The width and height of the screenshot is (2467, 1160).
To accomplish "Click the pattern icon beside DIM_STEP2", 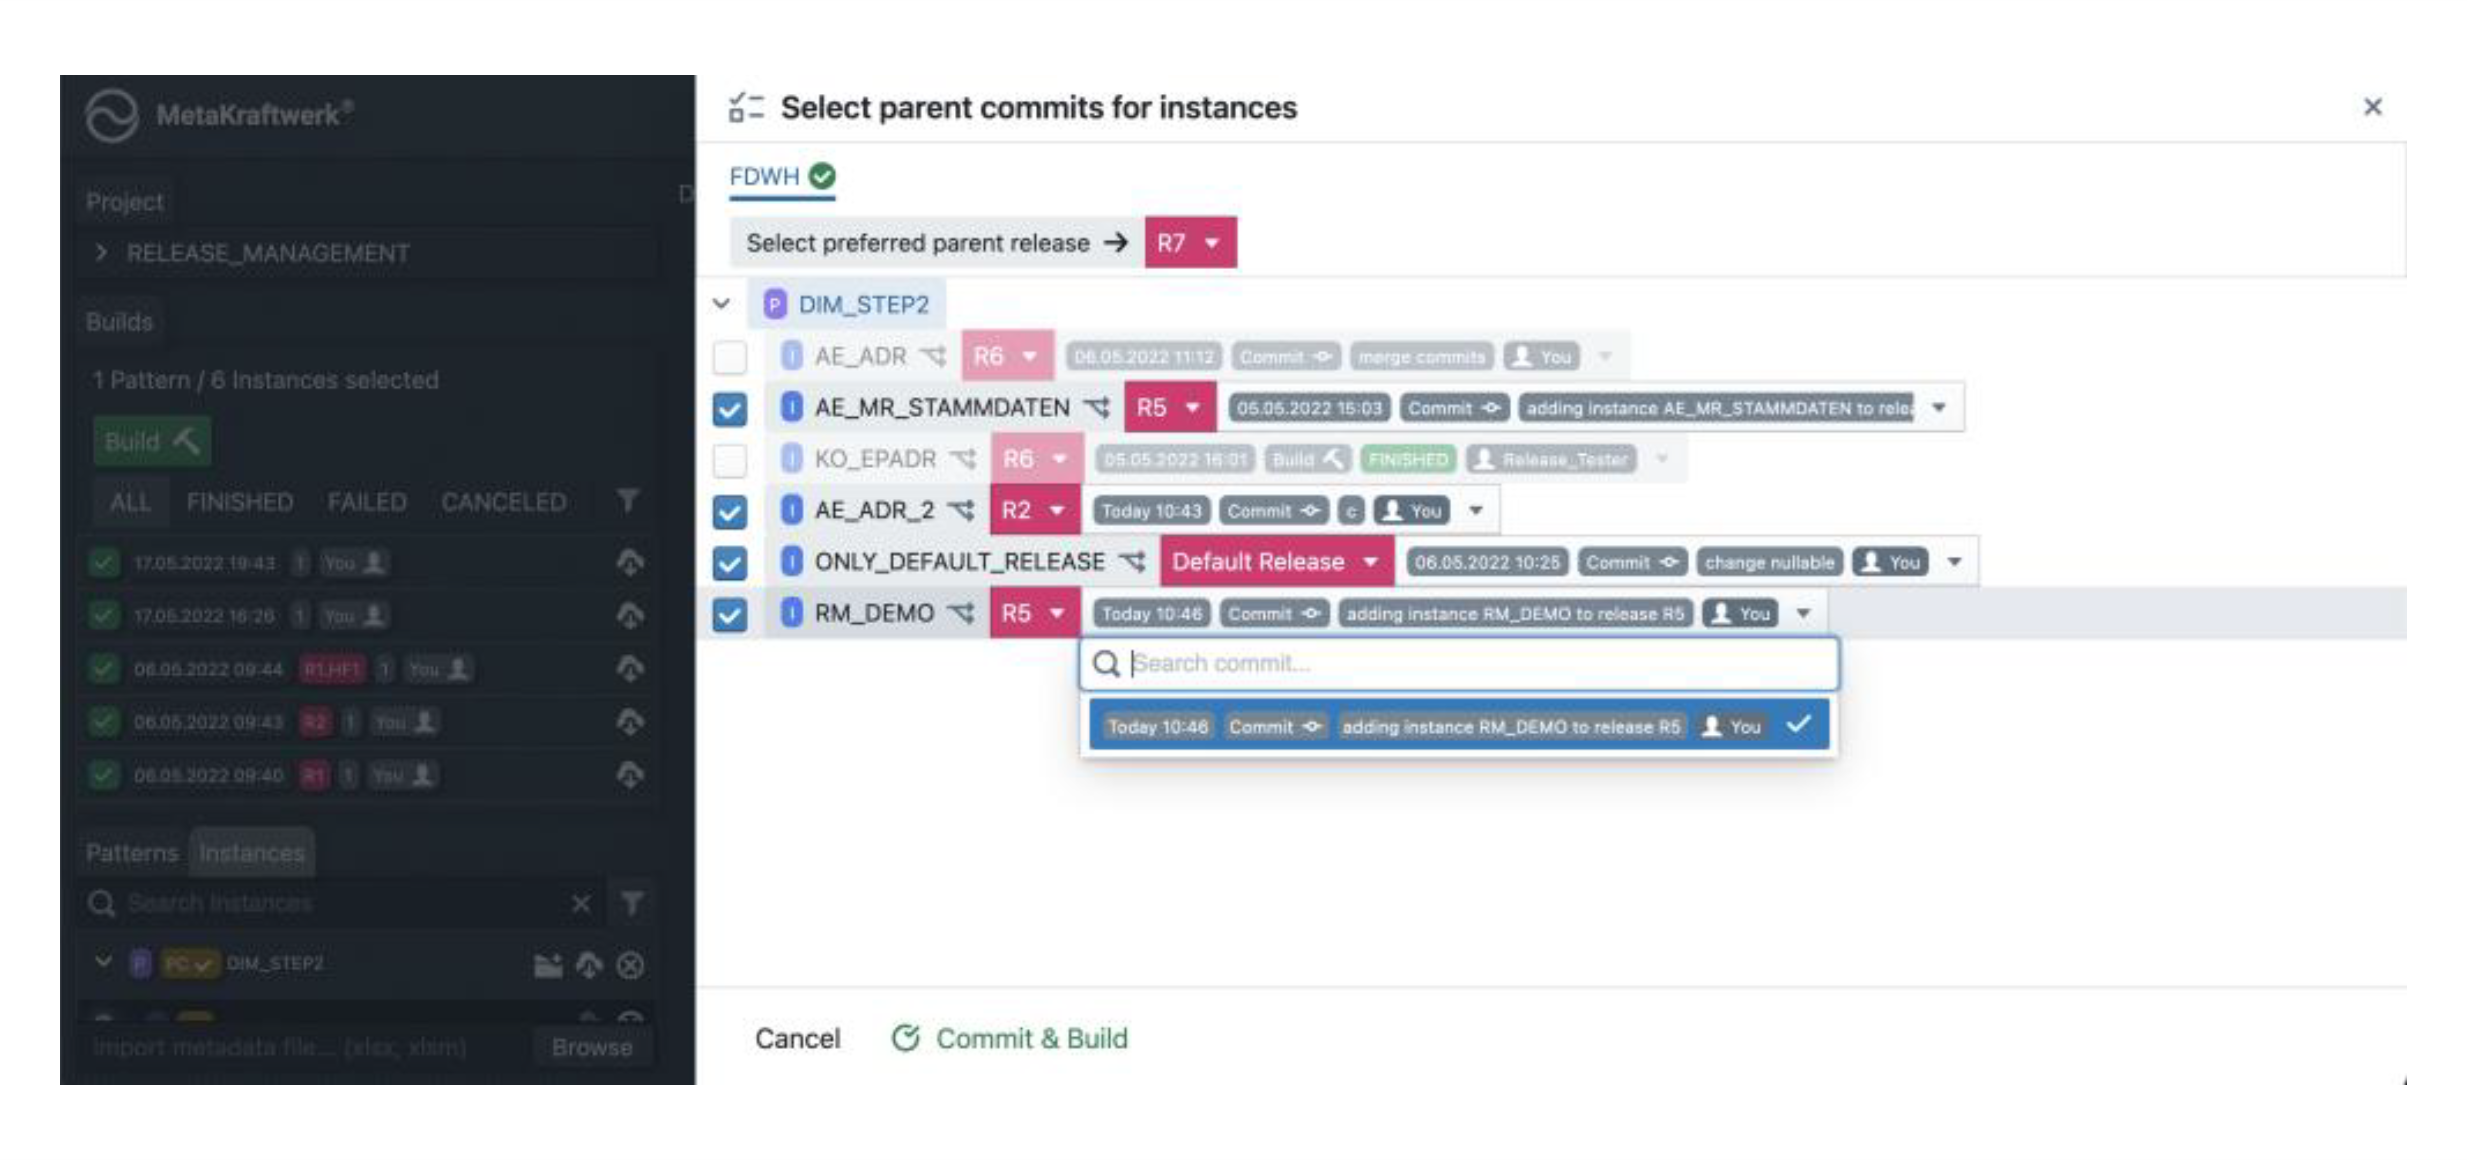I will (774, 304).
